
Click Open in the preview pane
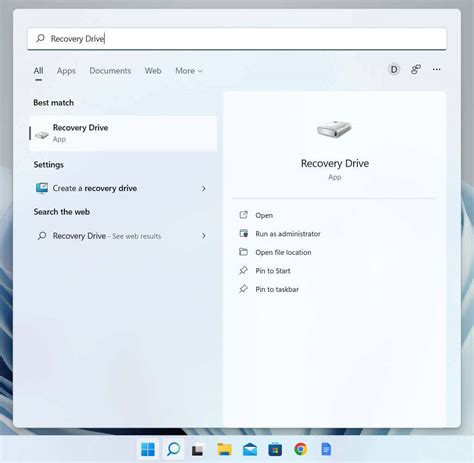(x=264, y=215)
